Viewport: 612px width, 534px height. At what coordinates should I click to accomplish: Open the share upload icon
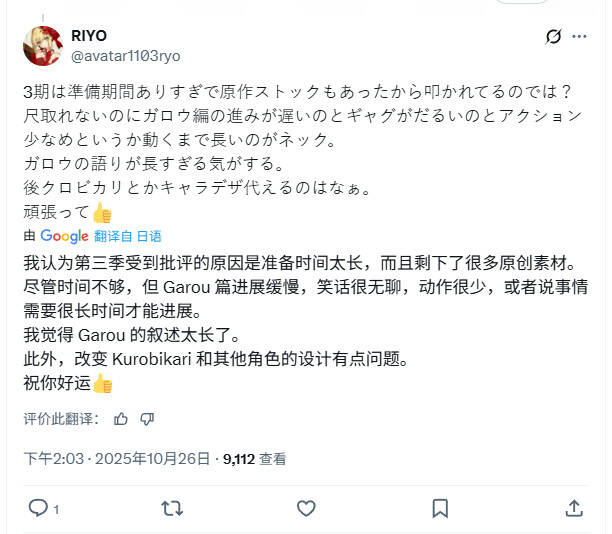point(574,508)
